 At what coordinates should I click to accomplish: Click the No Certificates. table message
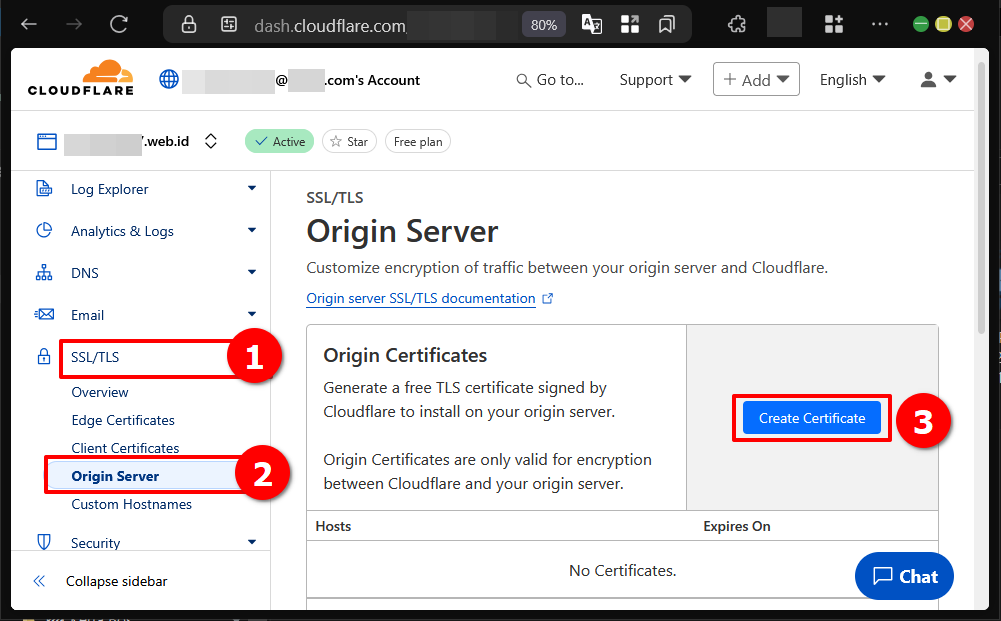pos(622,570)
